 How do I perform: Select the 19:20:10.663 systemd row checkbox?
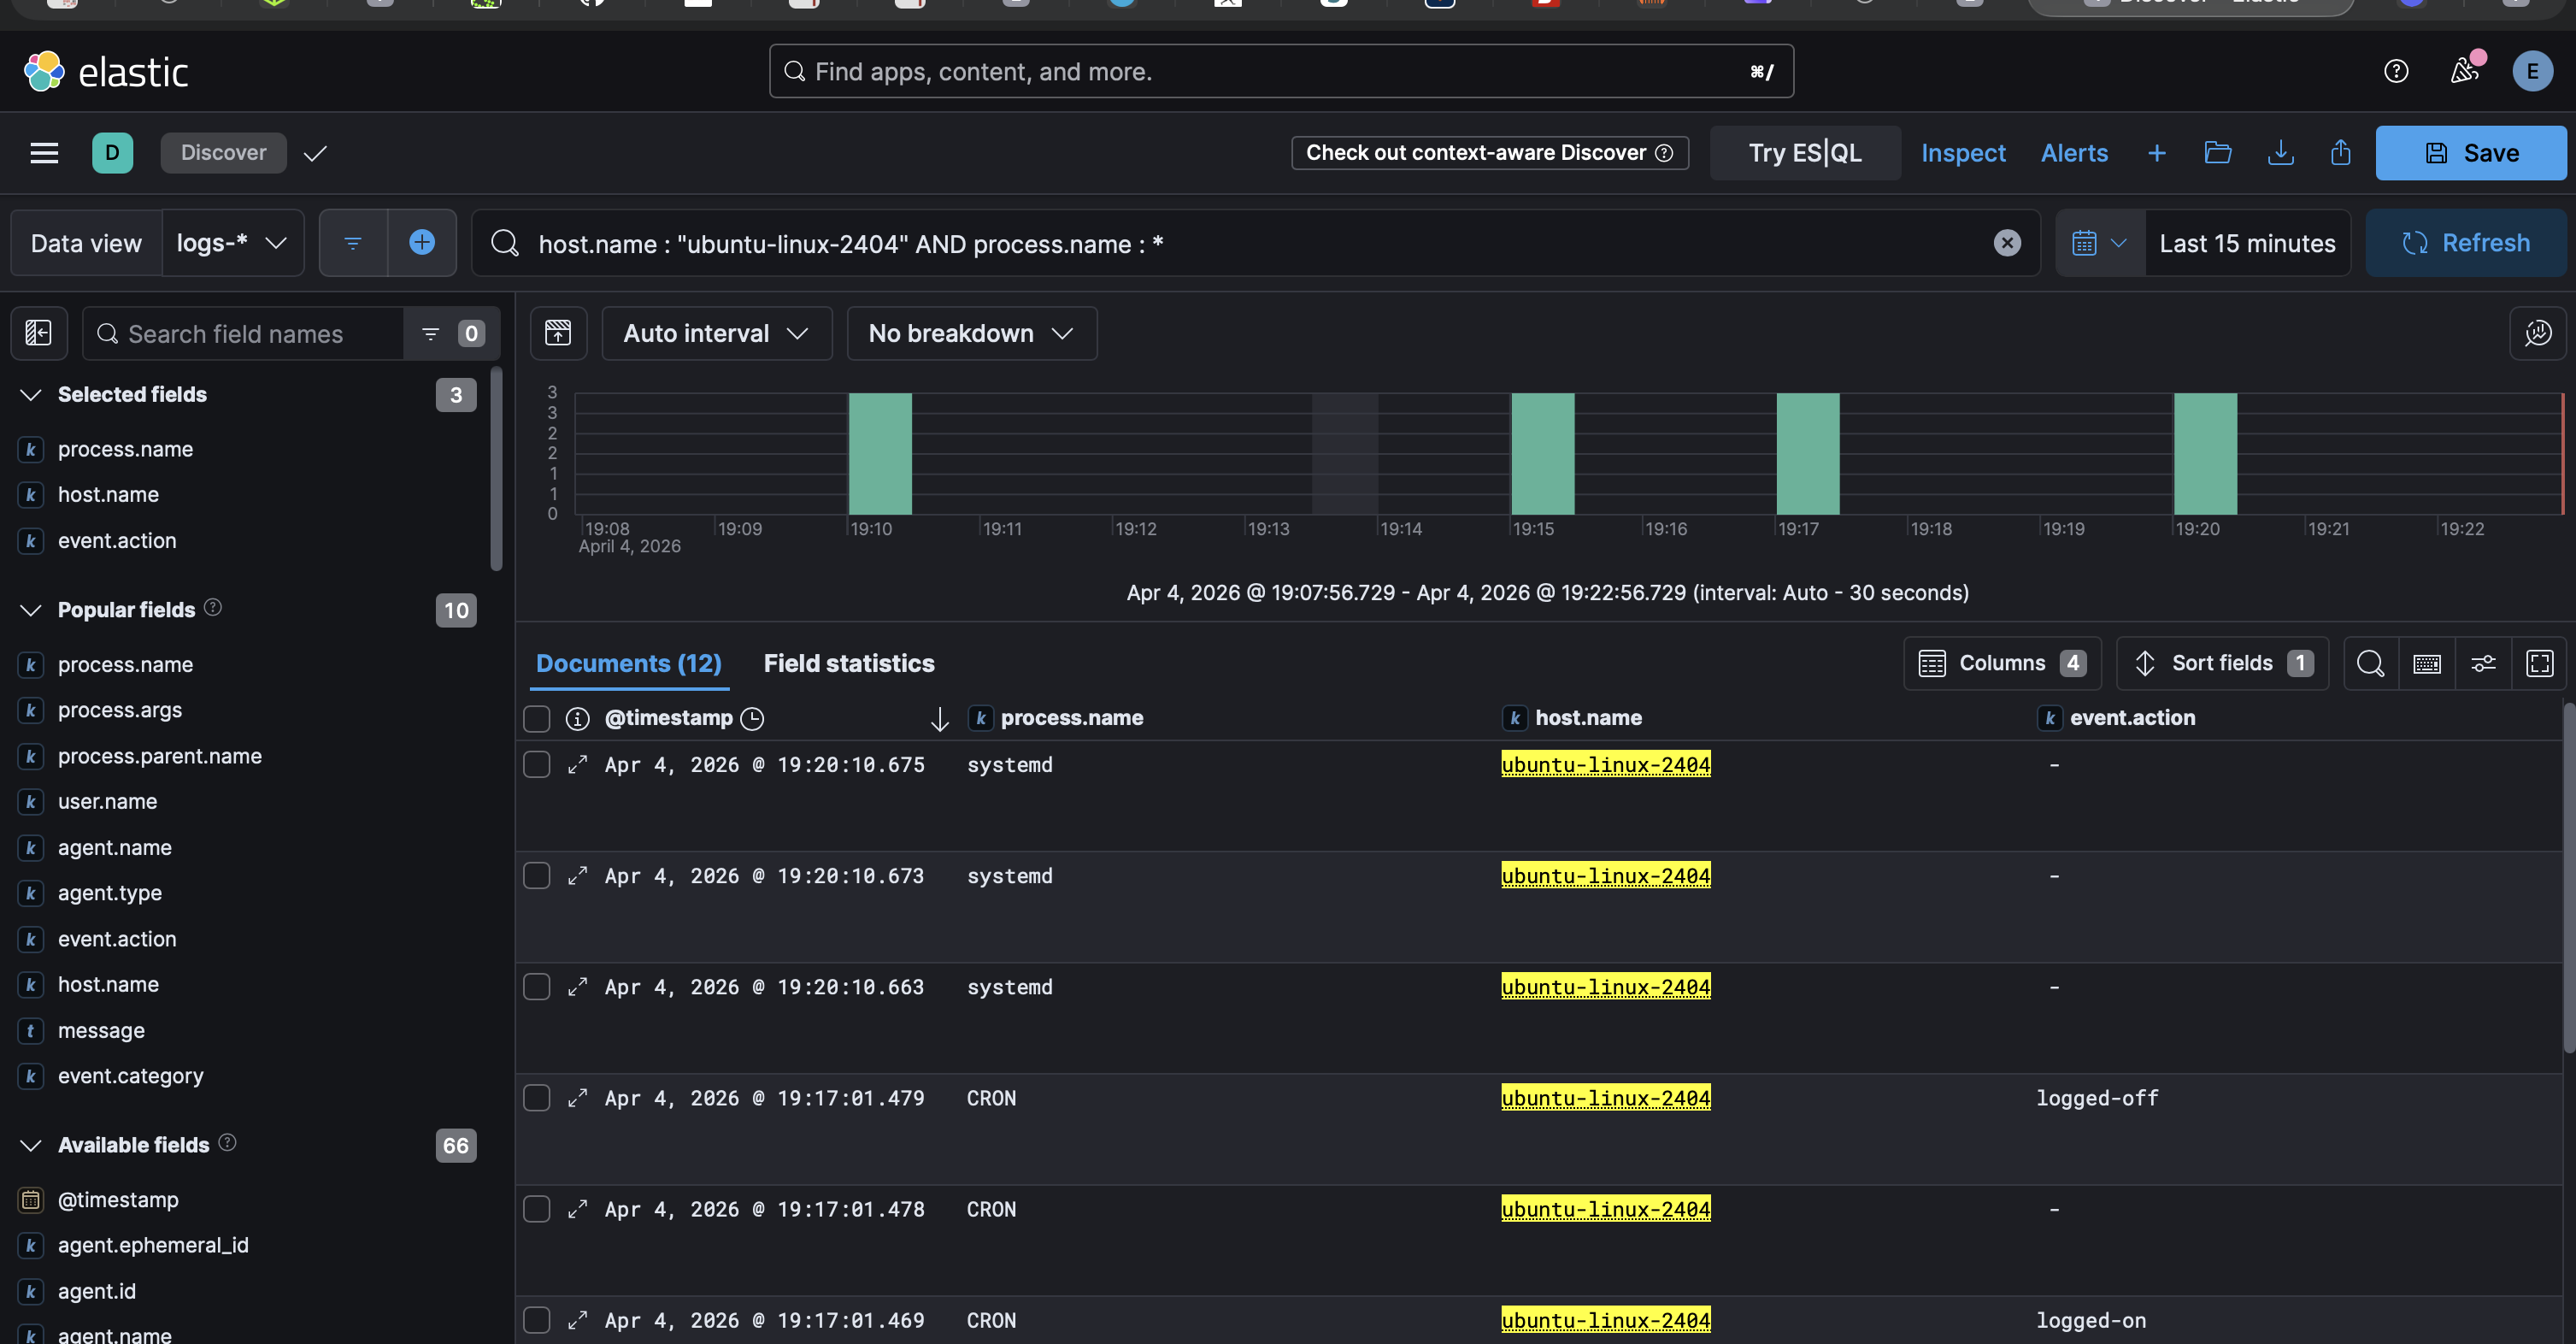(x=537, y=987)
